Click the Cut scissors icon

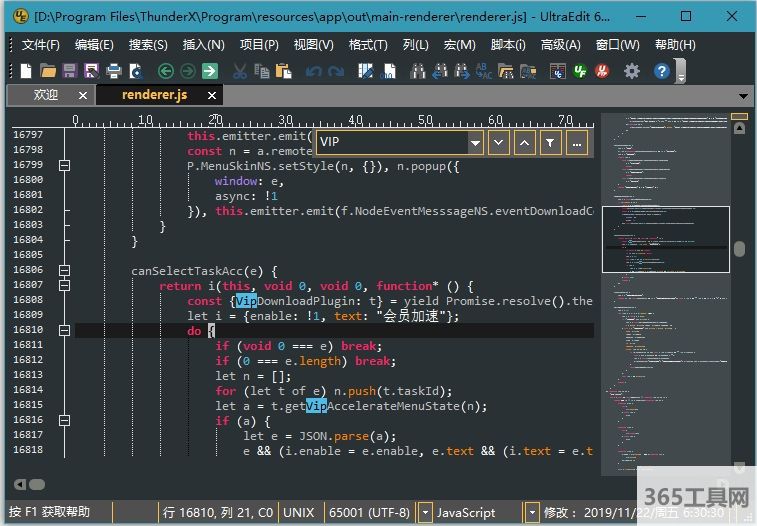tap(239, 71)
